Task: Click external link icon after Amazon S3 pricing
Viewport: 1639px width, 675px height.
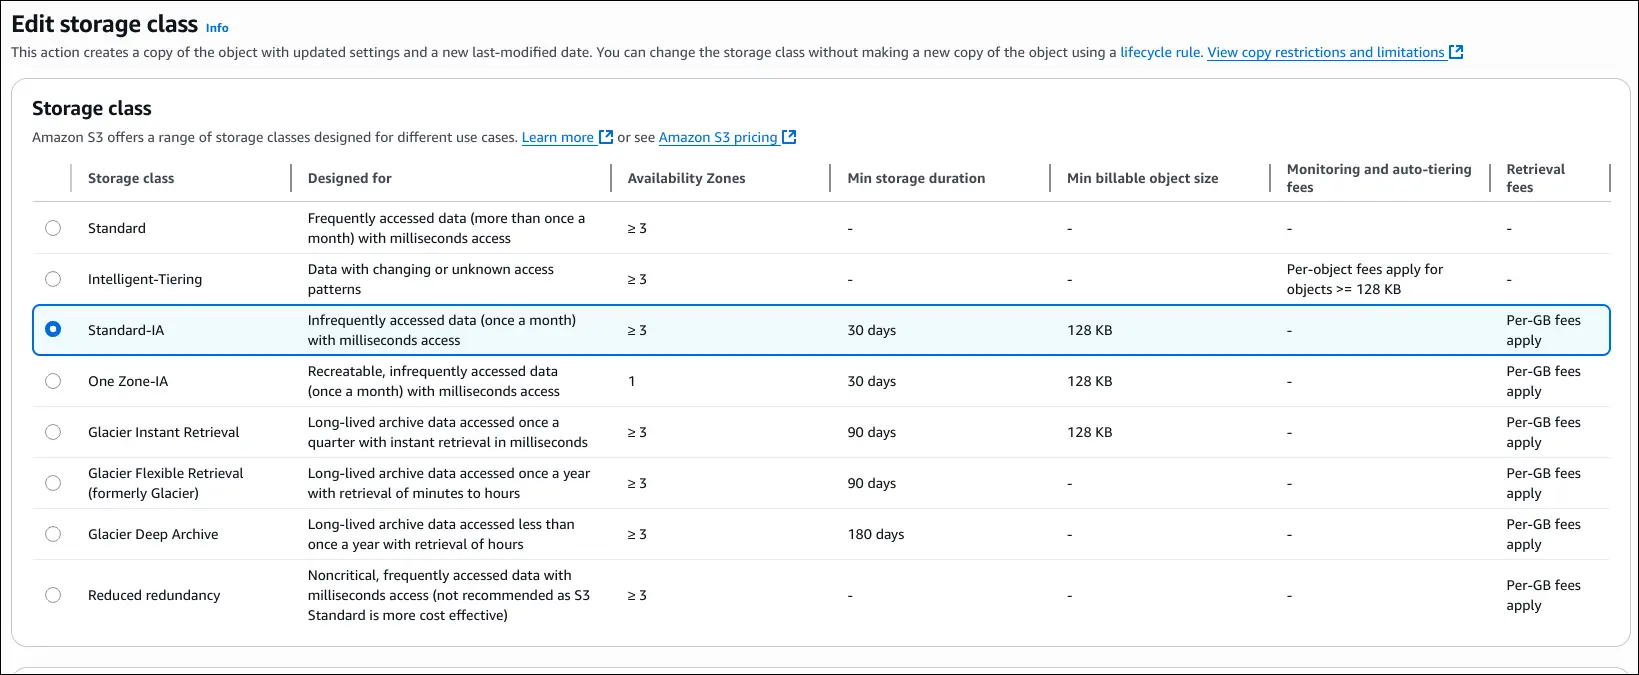Action: pos(789,137)
